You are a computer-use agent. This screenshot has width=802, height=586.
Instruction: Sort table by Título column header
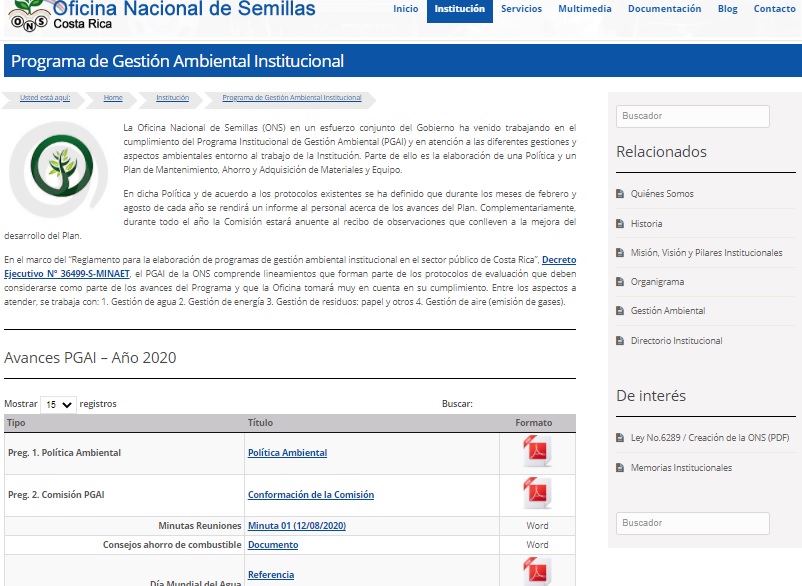(x=260, y=423)
